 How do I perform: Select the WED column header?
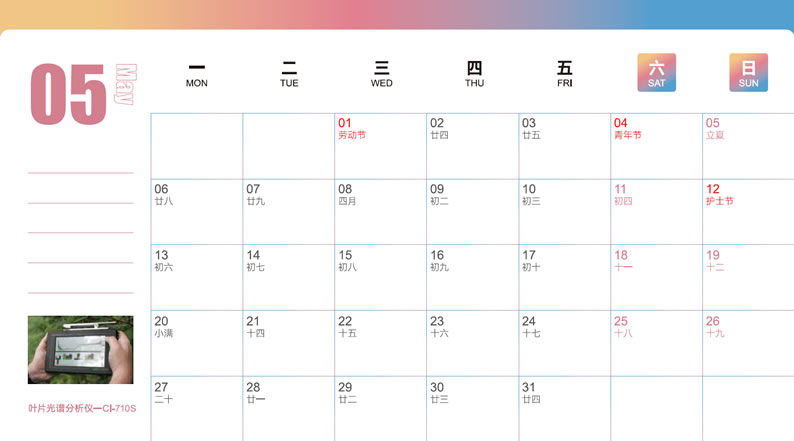(381, 74)
